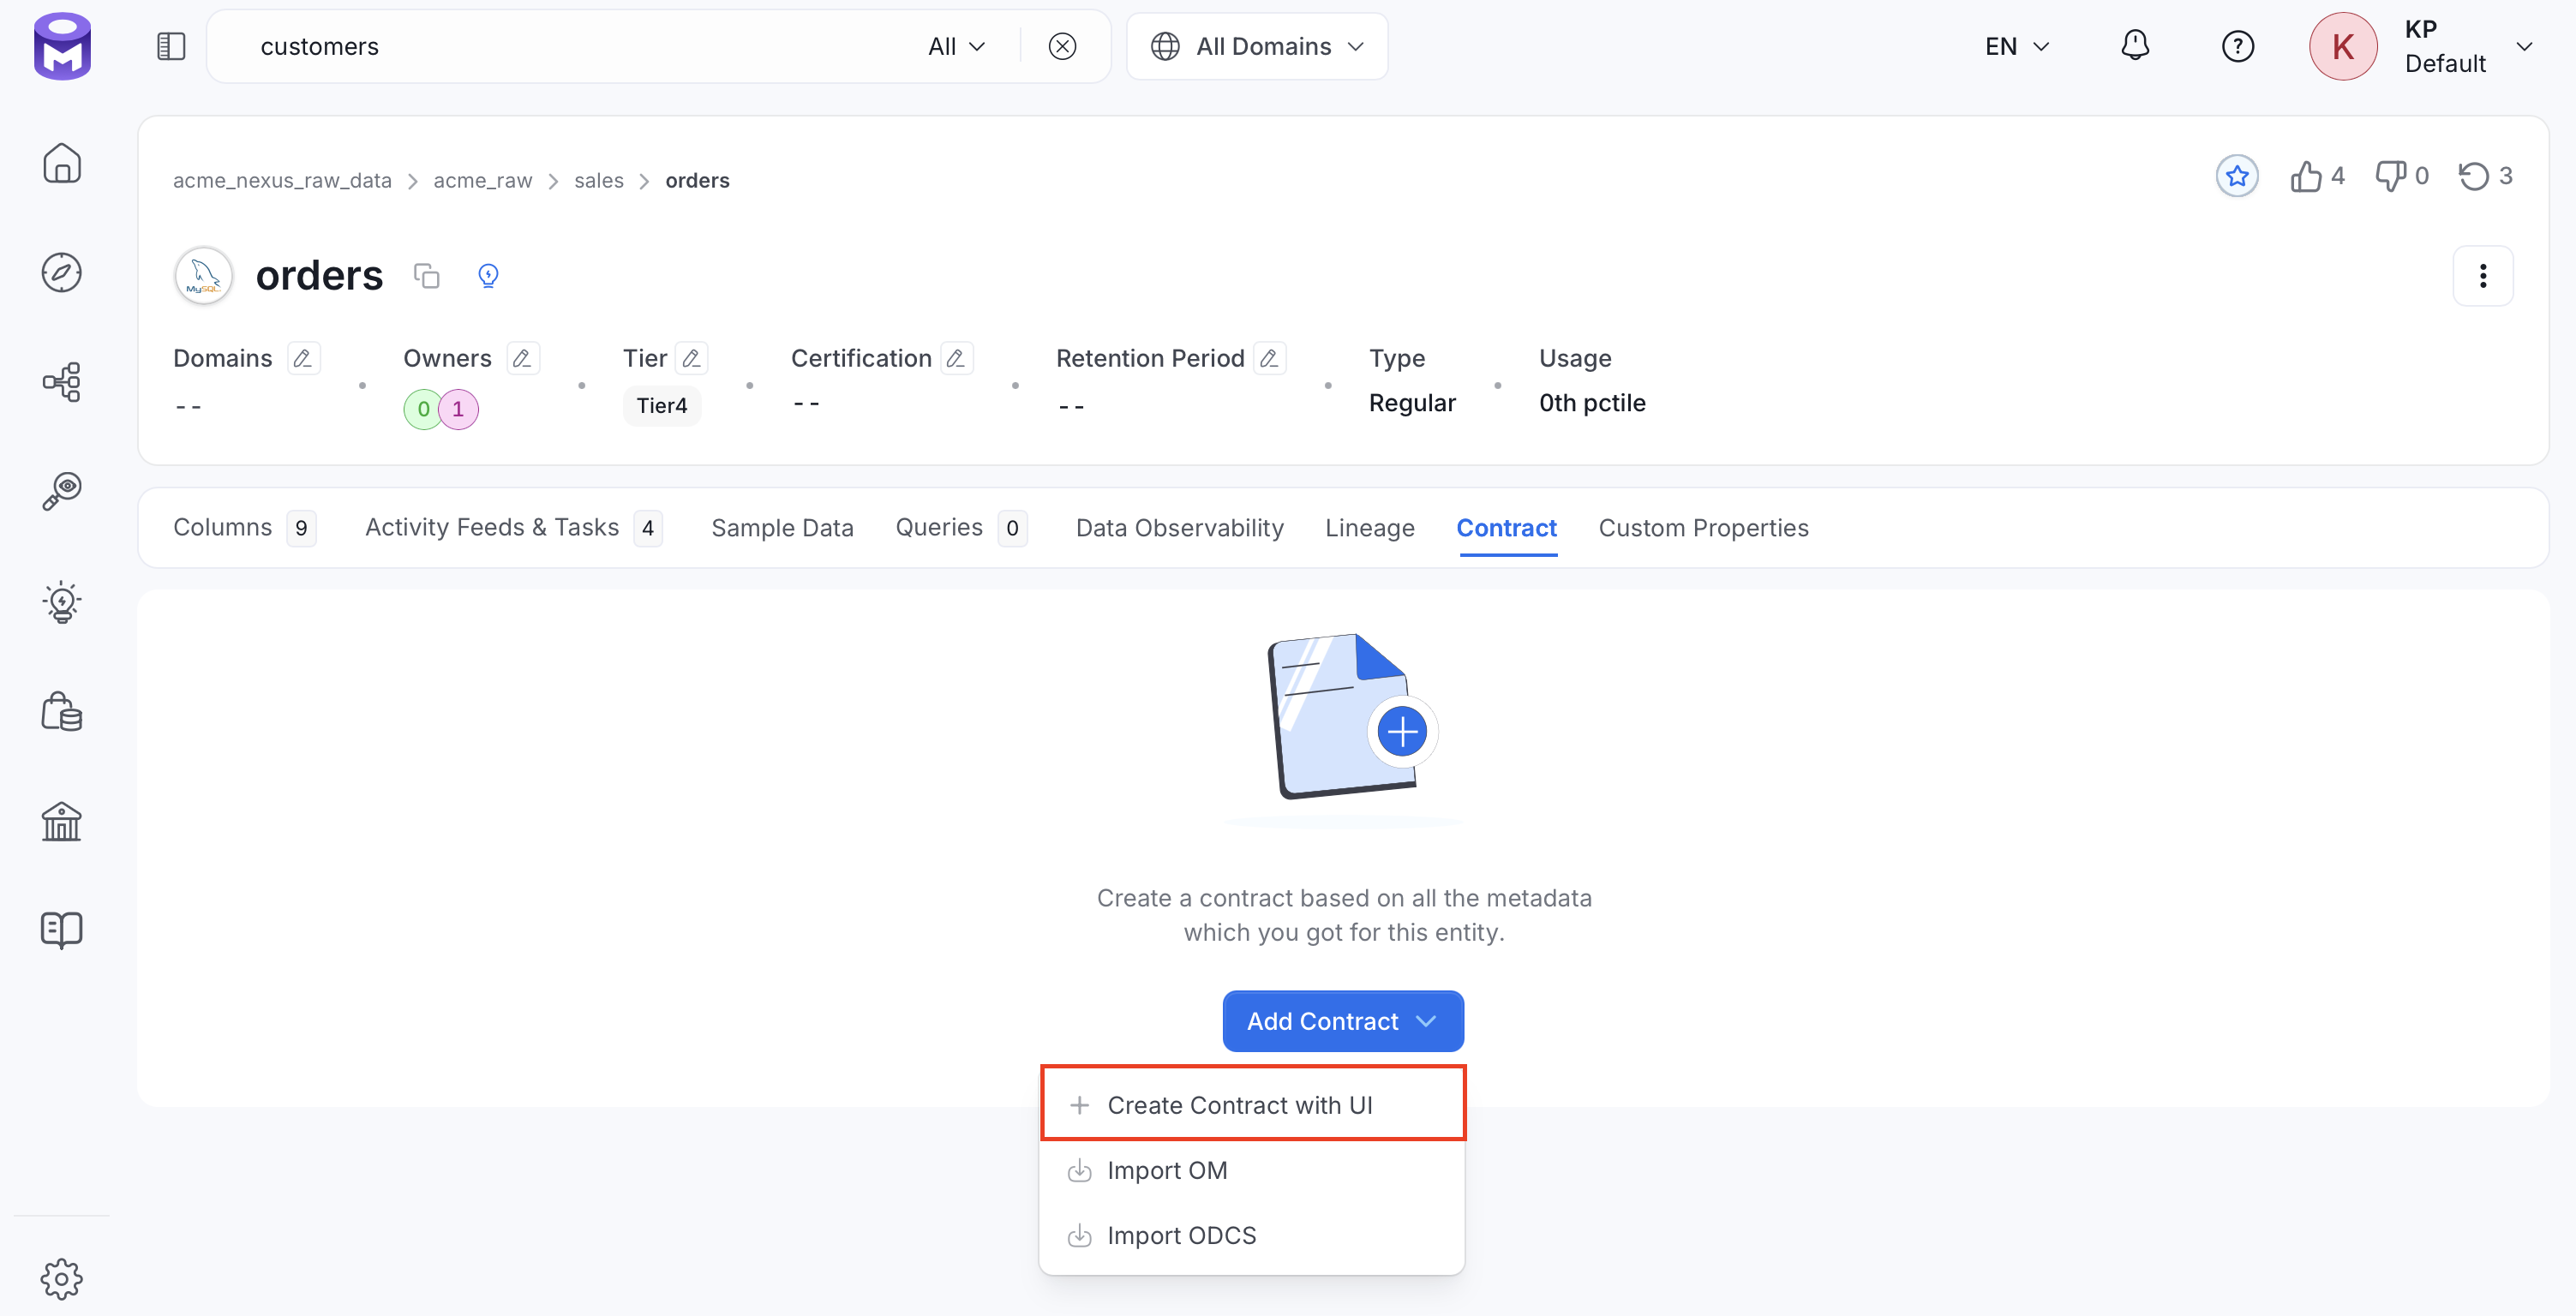Viewport: 2576px width, 1316px height.
Task: Open Domains bag icon in sidebar
Action: point(62,711)
